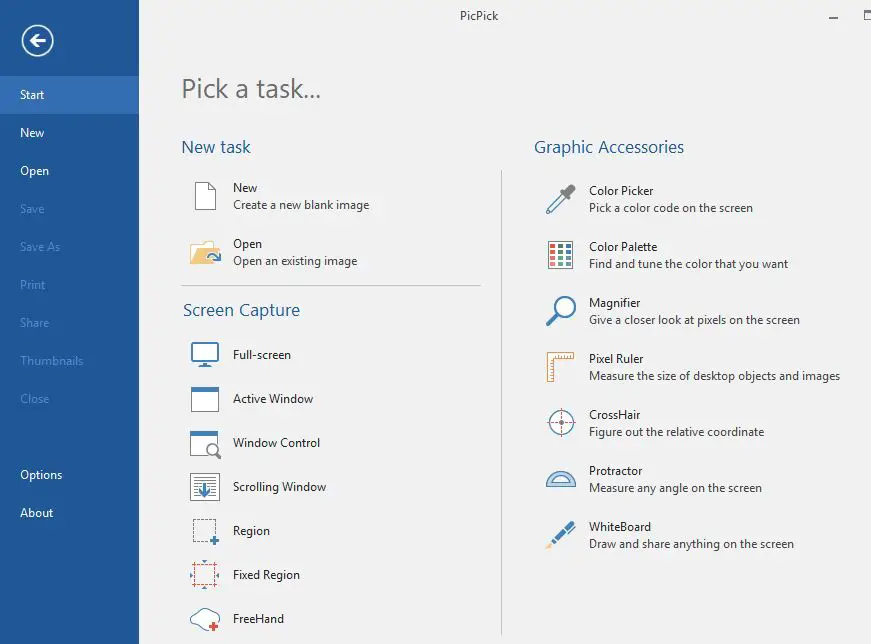Click the "Screen Capture" section heading
This screenshot has width=871, height=644.
241,310
